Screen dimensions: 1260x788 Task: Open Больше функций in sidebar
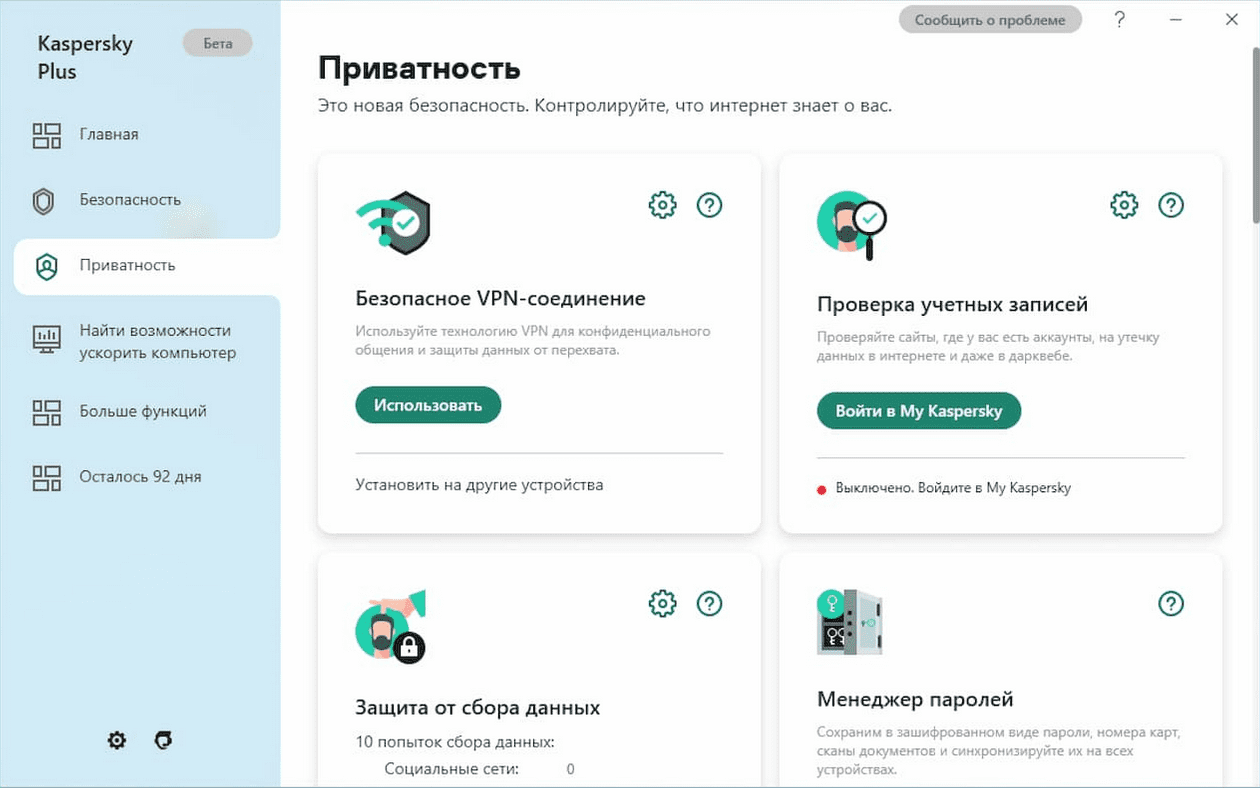click(140, 411)
